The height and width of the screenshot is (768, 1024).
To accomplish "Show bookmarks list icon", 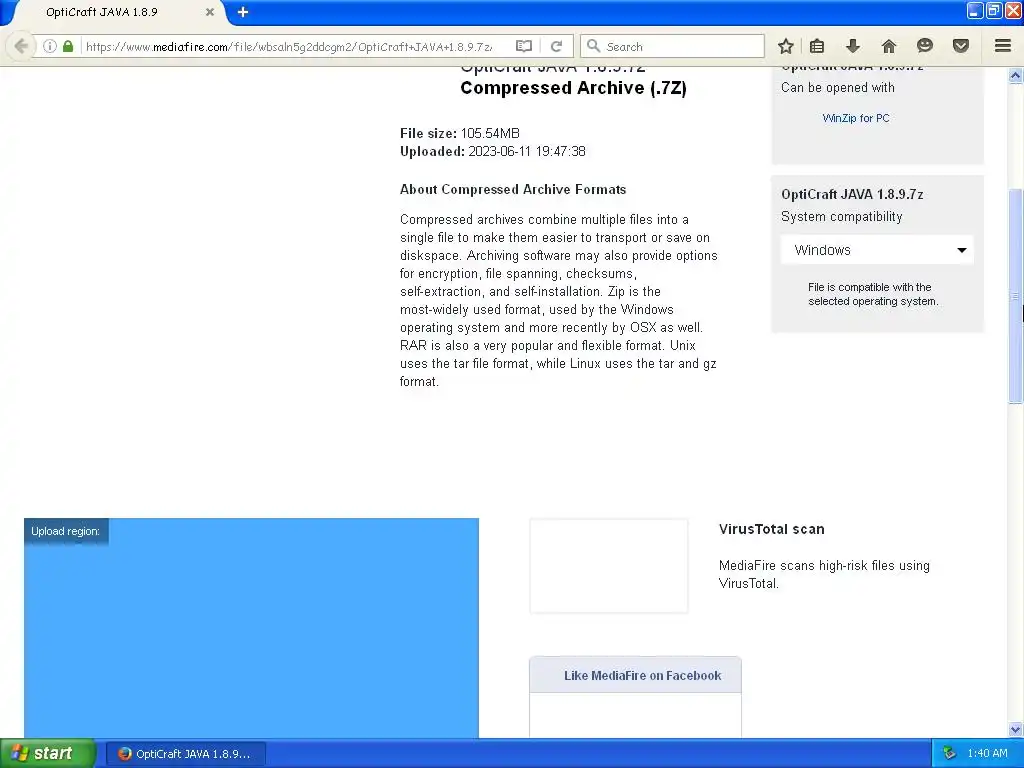I will 817,46.
